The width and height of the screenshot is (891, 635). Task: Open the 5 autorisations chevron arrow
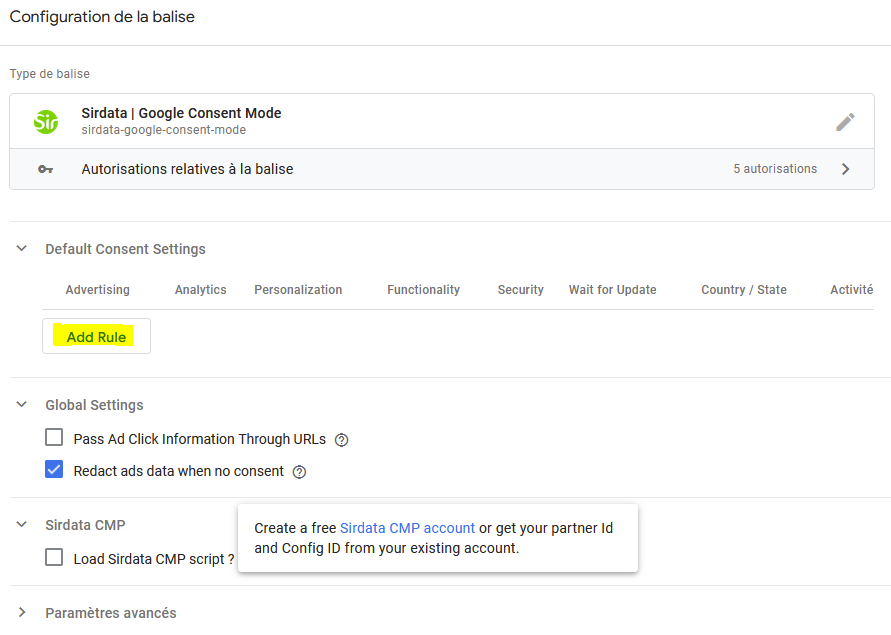coord(845,169)
